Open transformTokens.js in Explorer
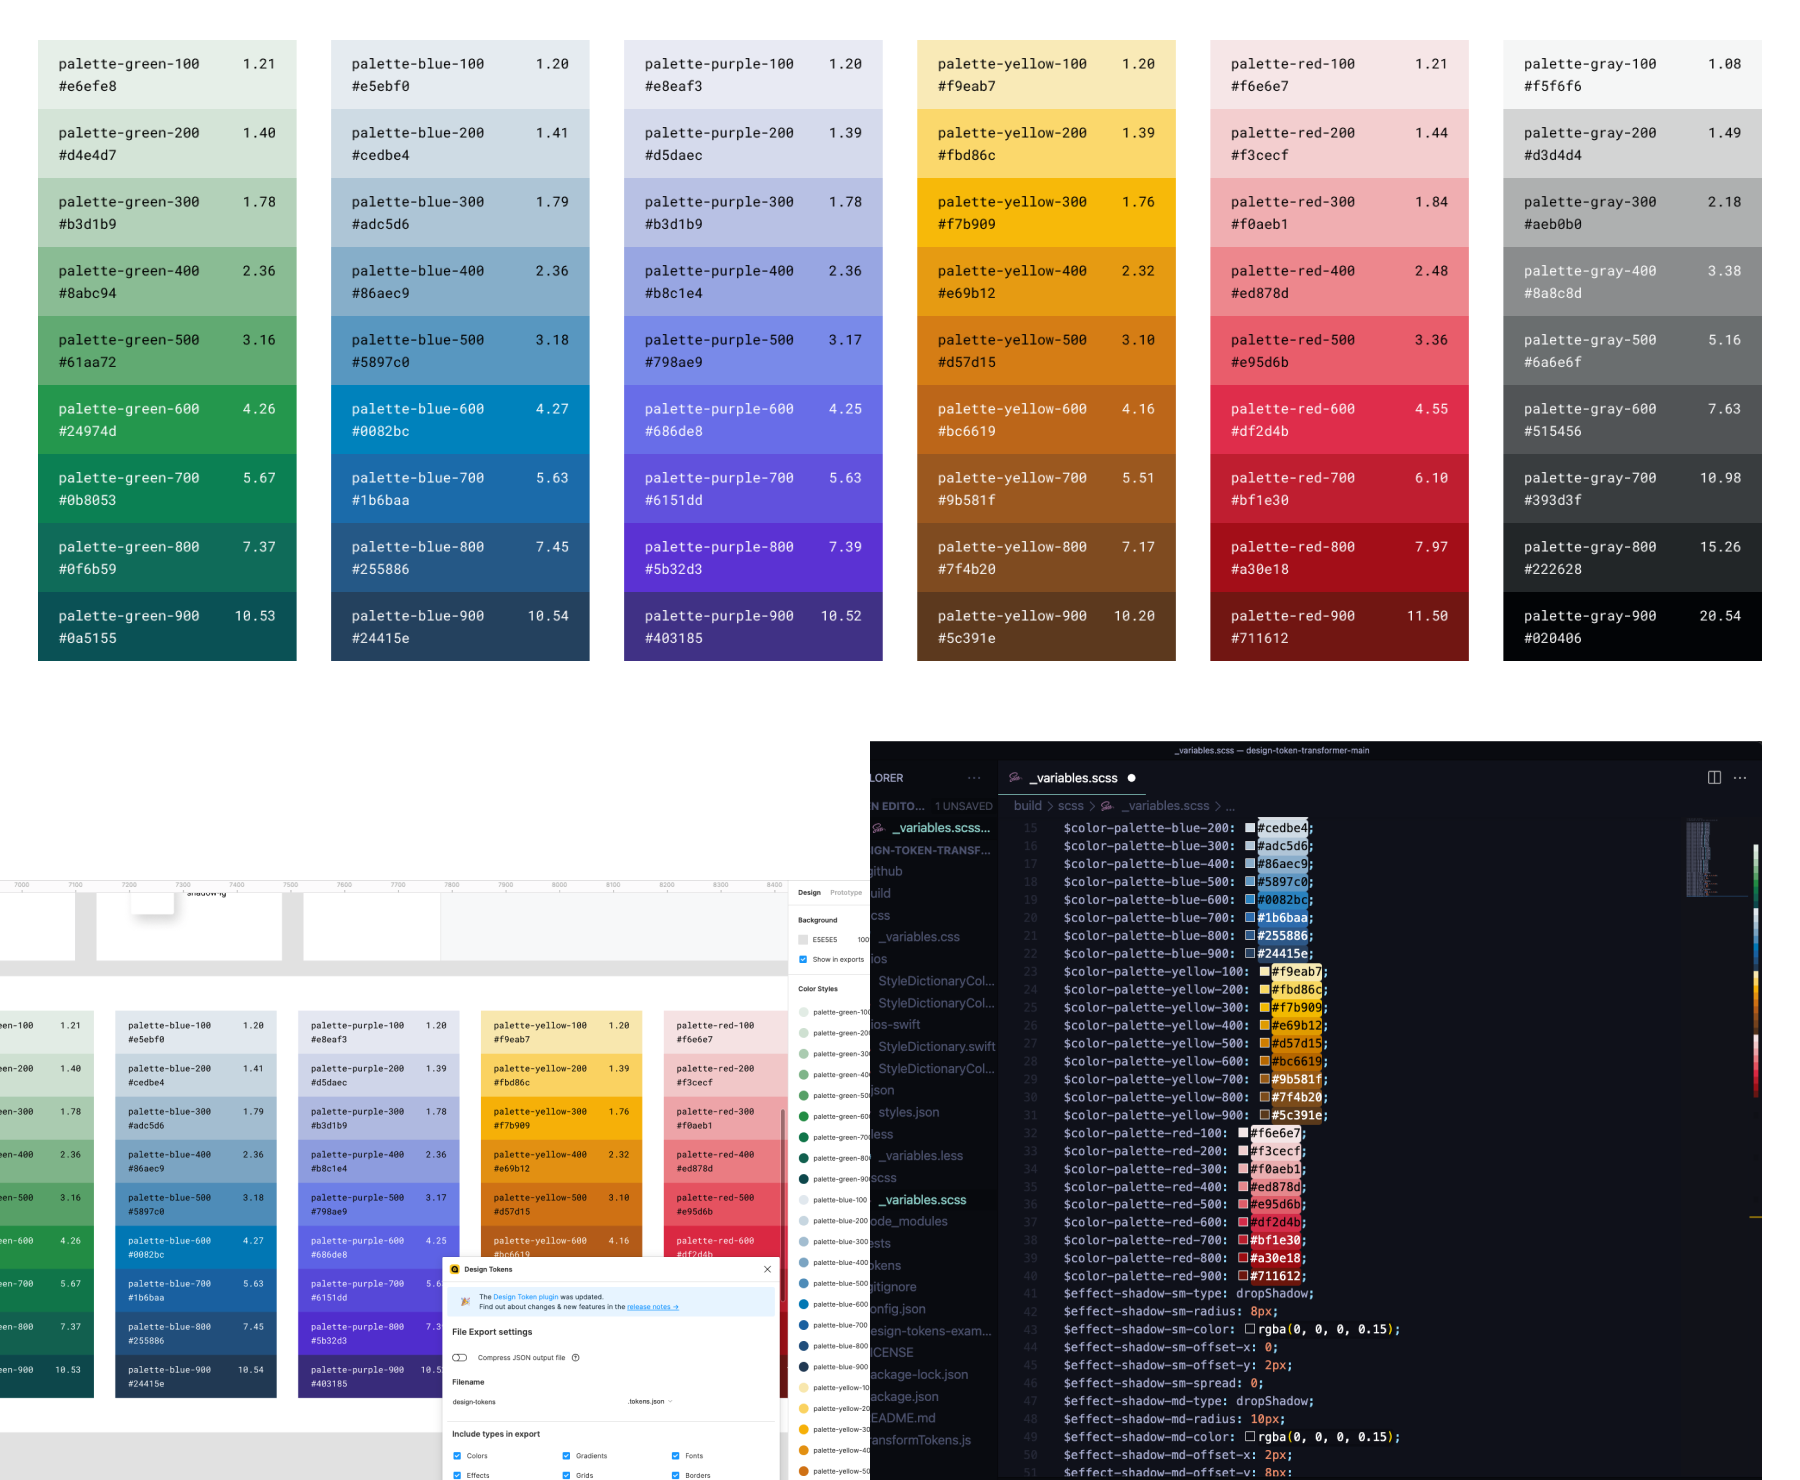 (920, 1440)
